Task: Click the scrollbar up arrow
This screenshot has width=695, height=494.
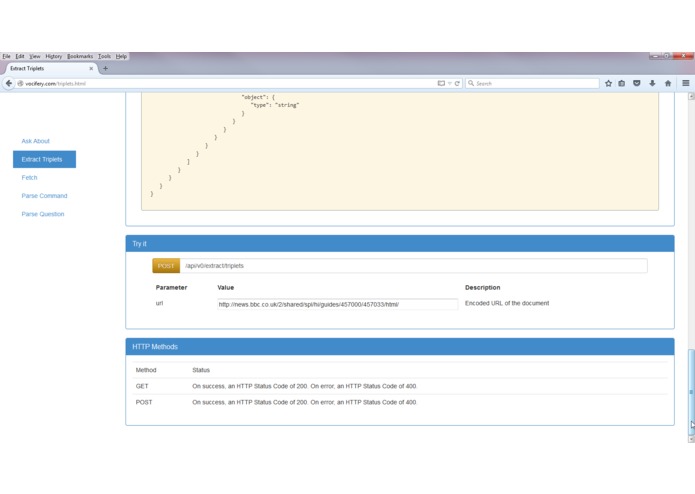Action: (691, 96)
